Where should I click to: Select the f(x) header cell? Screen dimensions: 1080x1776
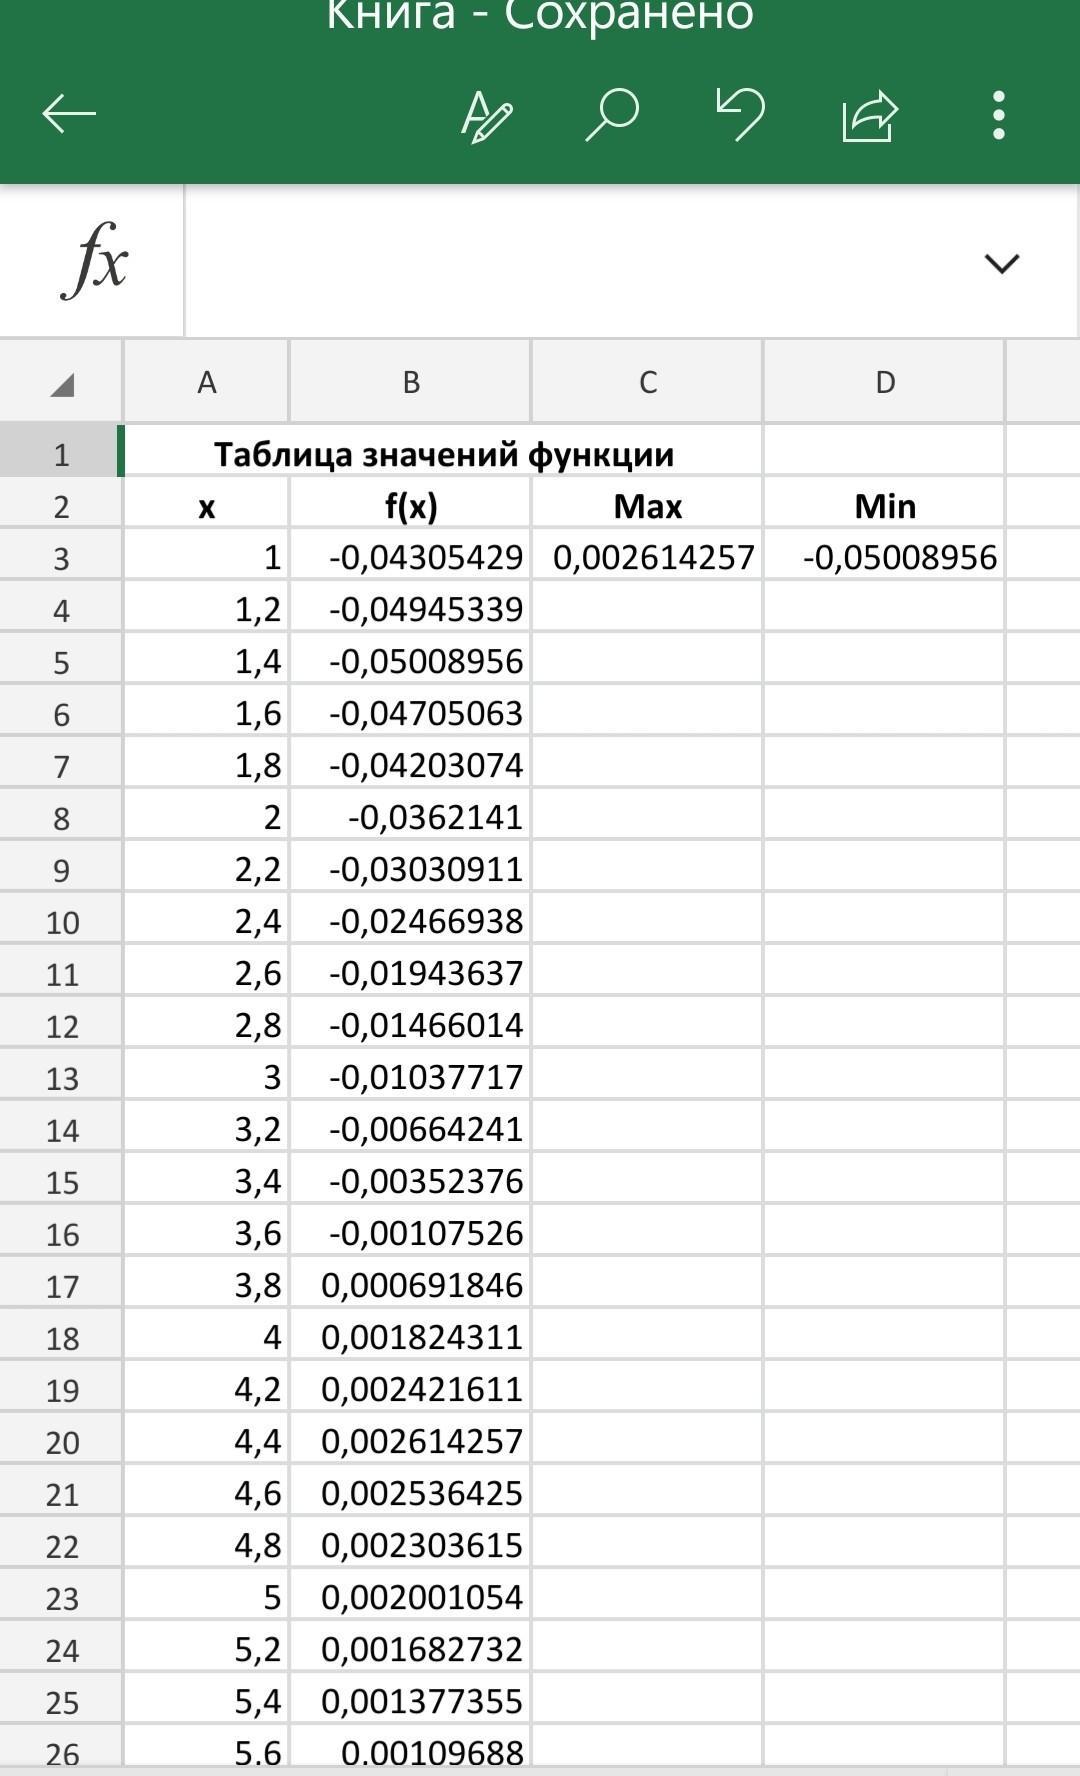pos(410,506)
